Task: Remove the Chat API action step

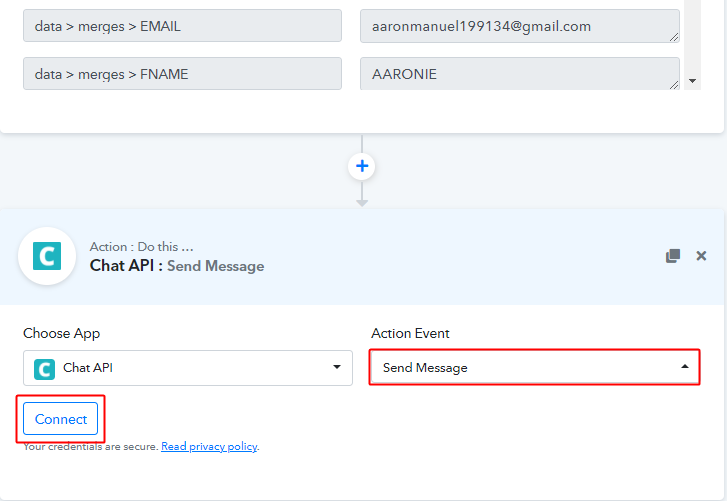Action: [x=701, y=256]
